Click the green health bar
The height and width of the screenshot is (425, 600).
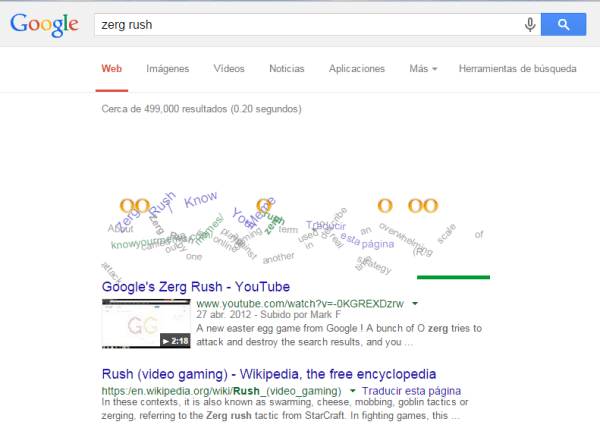[453, 276]
